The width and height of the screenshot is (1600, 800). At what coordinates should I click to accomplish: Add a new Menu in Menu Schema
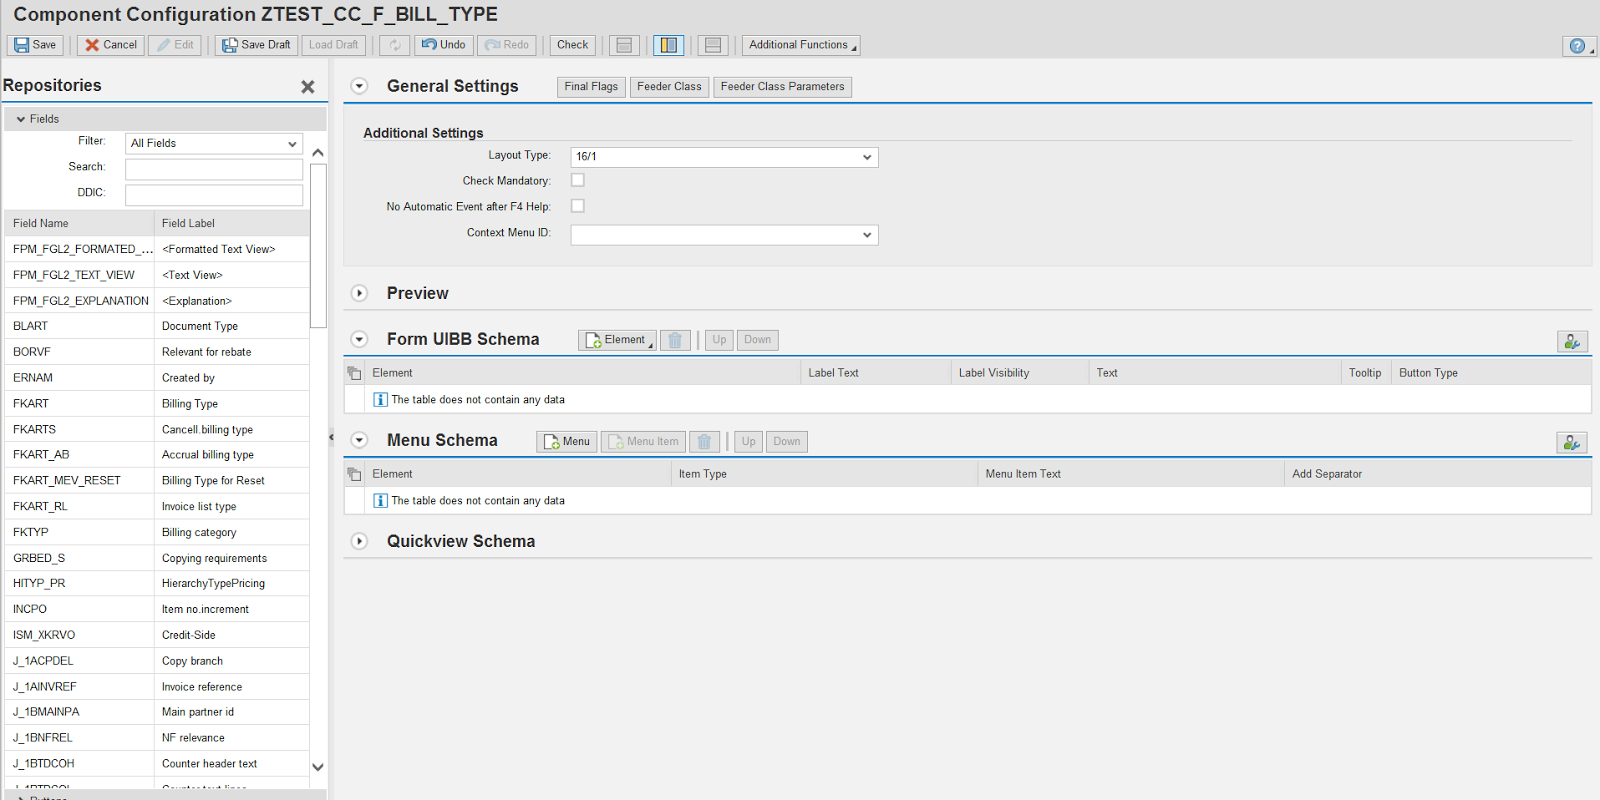[x=566, y=442]
